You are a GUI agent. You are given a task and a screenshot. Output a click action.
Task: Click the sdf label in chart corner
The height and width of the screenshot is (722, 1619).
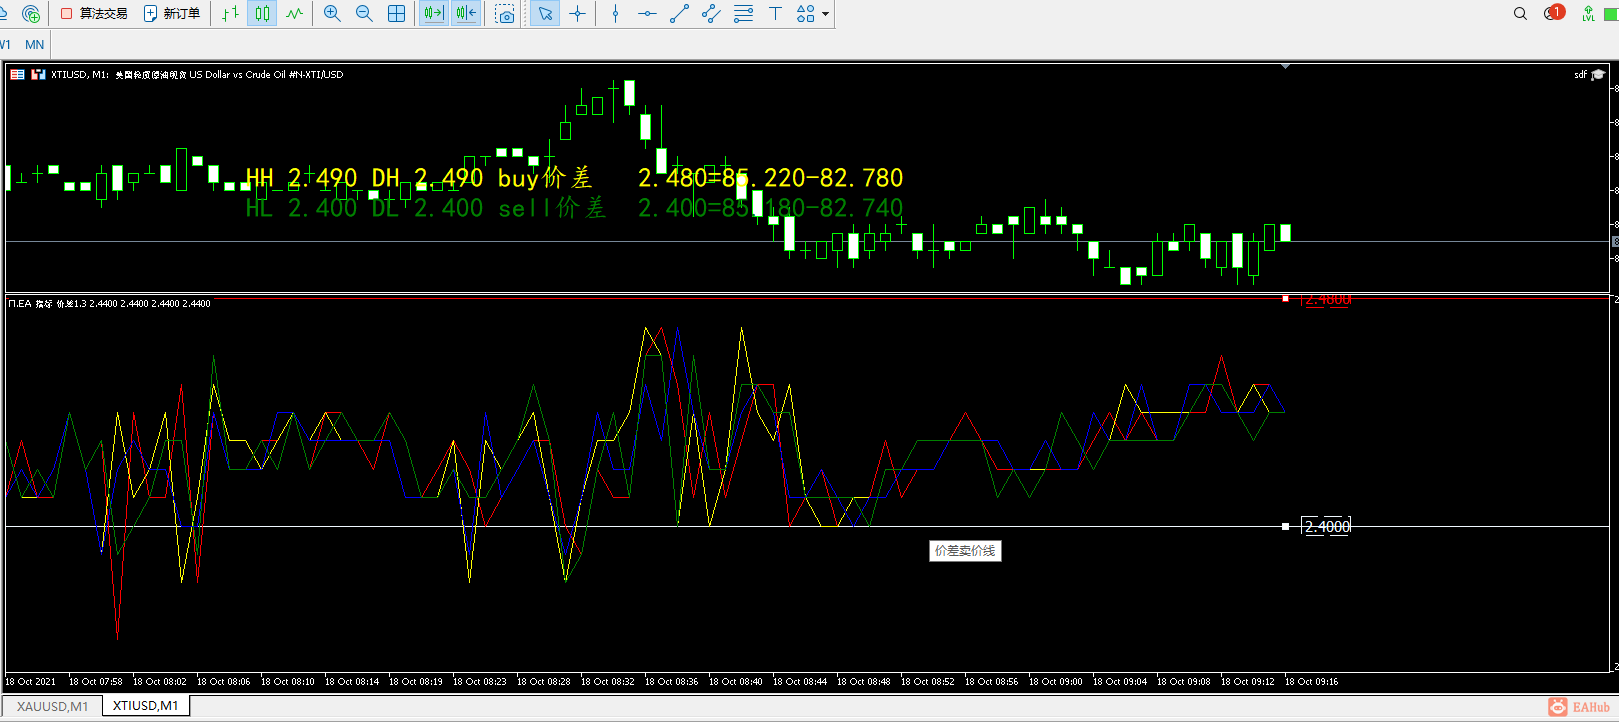point(1580,75)
